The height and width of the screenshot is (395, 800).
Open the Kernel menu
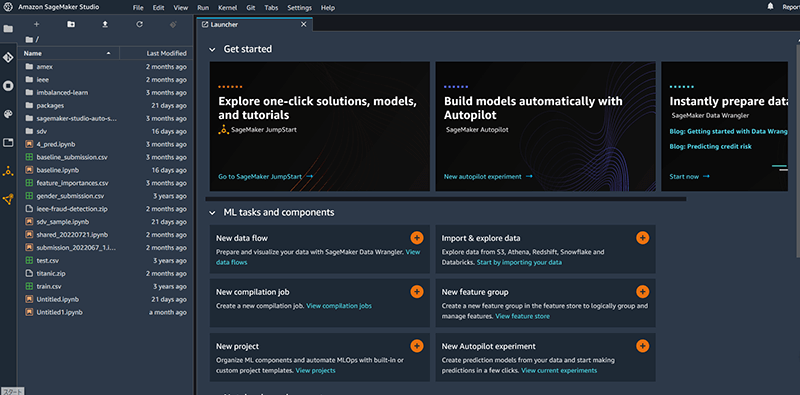(227, 8)
